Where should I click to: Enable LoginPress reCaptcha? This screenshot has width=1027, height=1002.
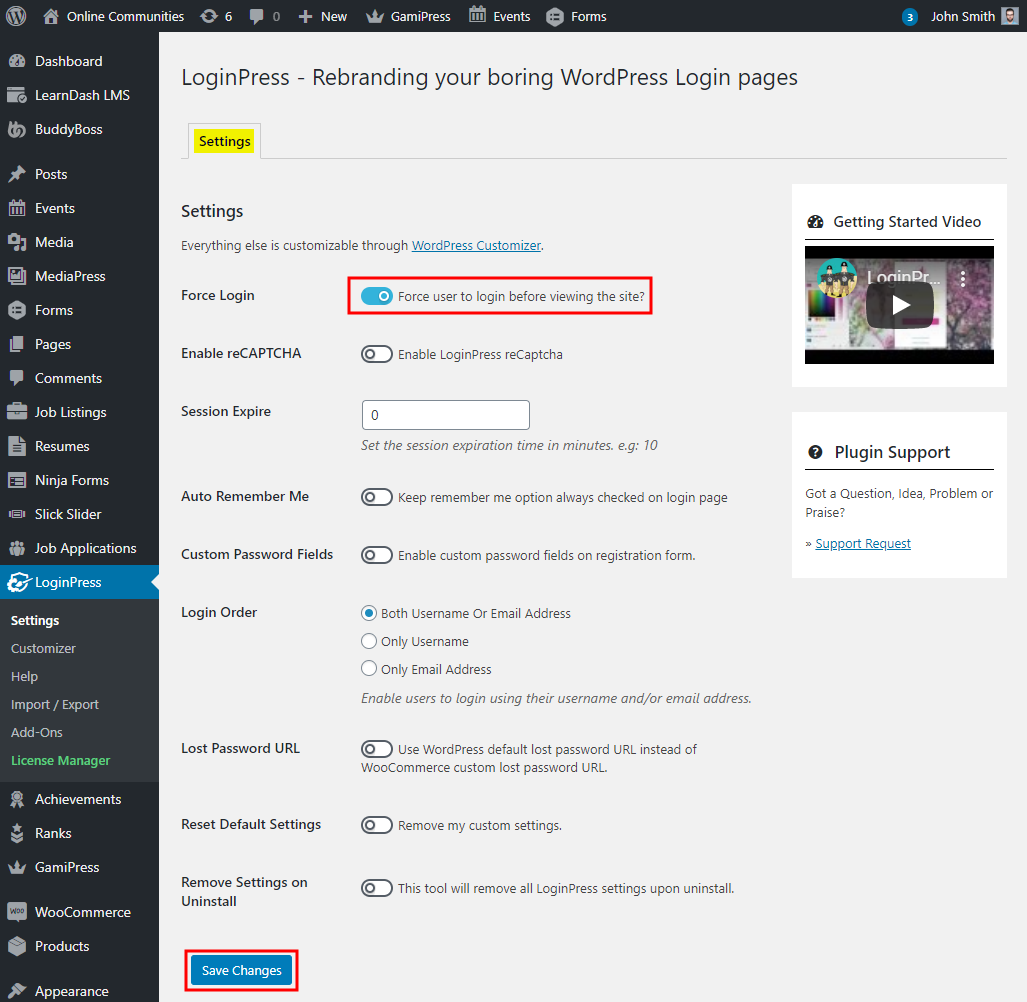pos(377,353)
